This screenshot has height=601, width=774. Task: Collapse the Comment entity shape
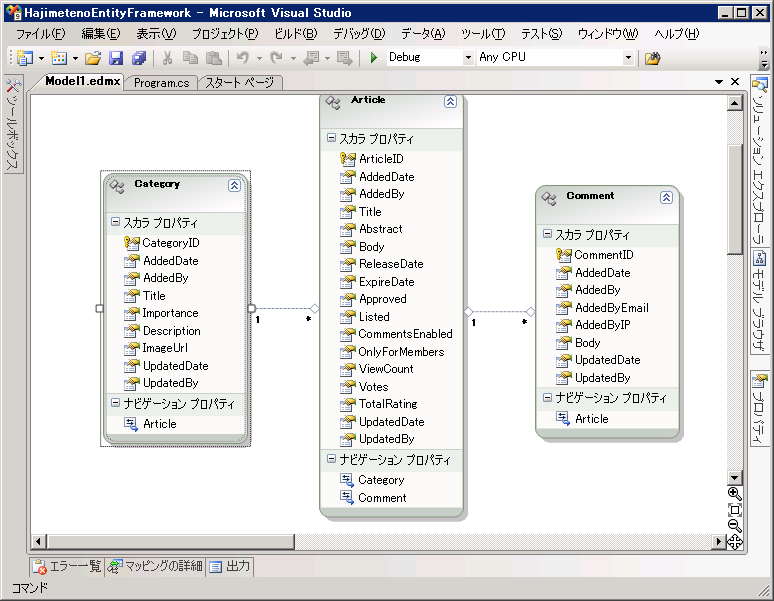click(x=666, y=197)
